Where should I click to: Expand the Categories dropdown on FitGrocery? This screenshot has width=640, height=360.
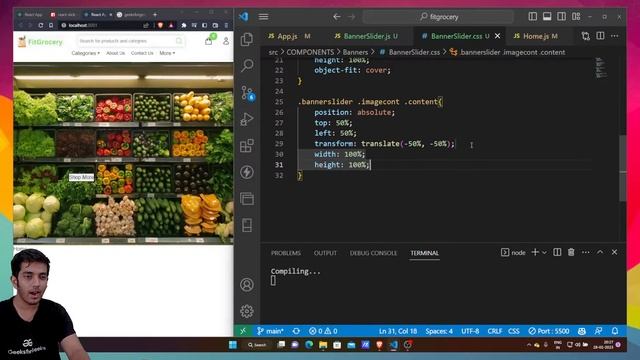point(85,53)
